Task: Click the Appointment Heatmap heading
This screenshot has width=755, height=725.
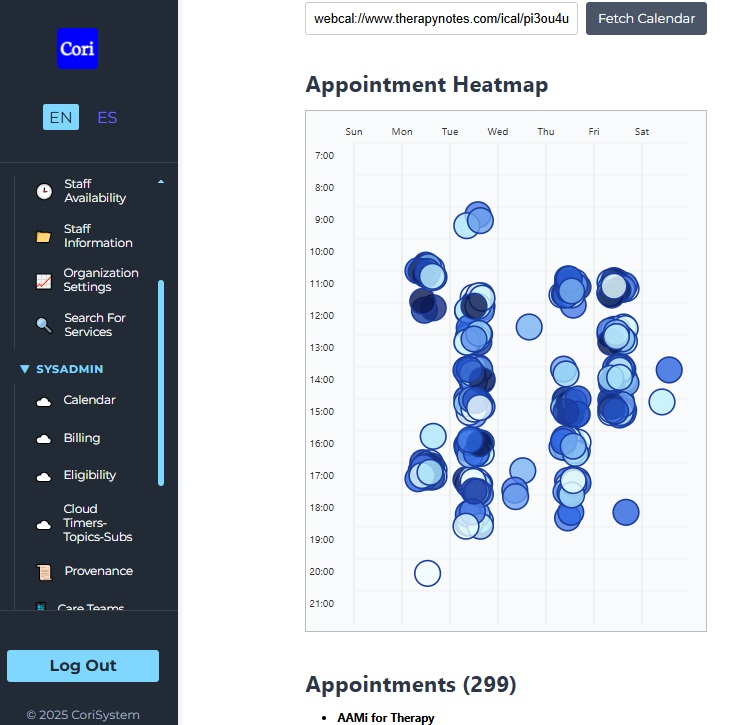Action: (427, 85)
